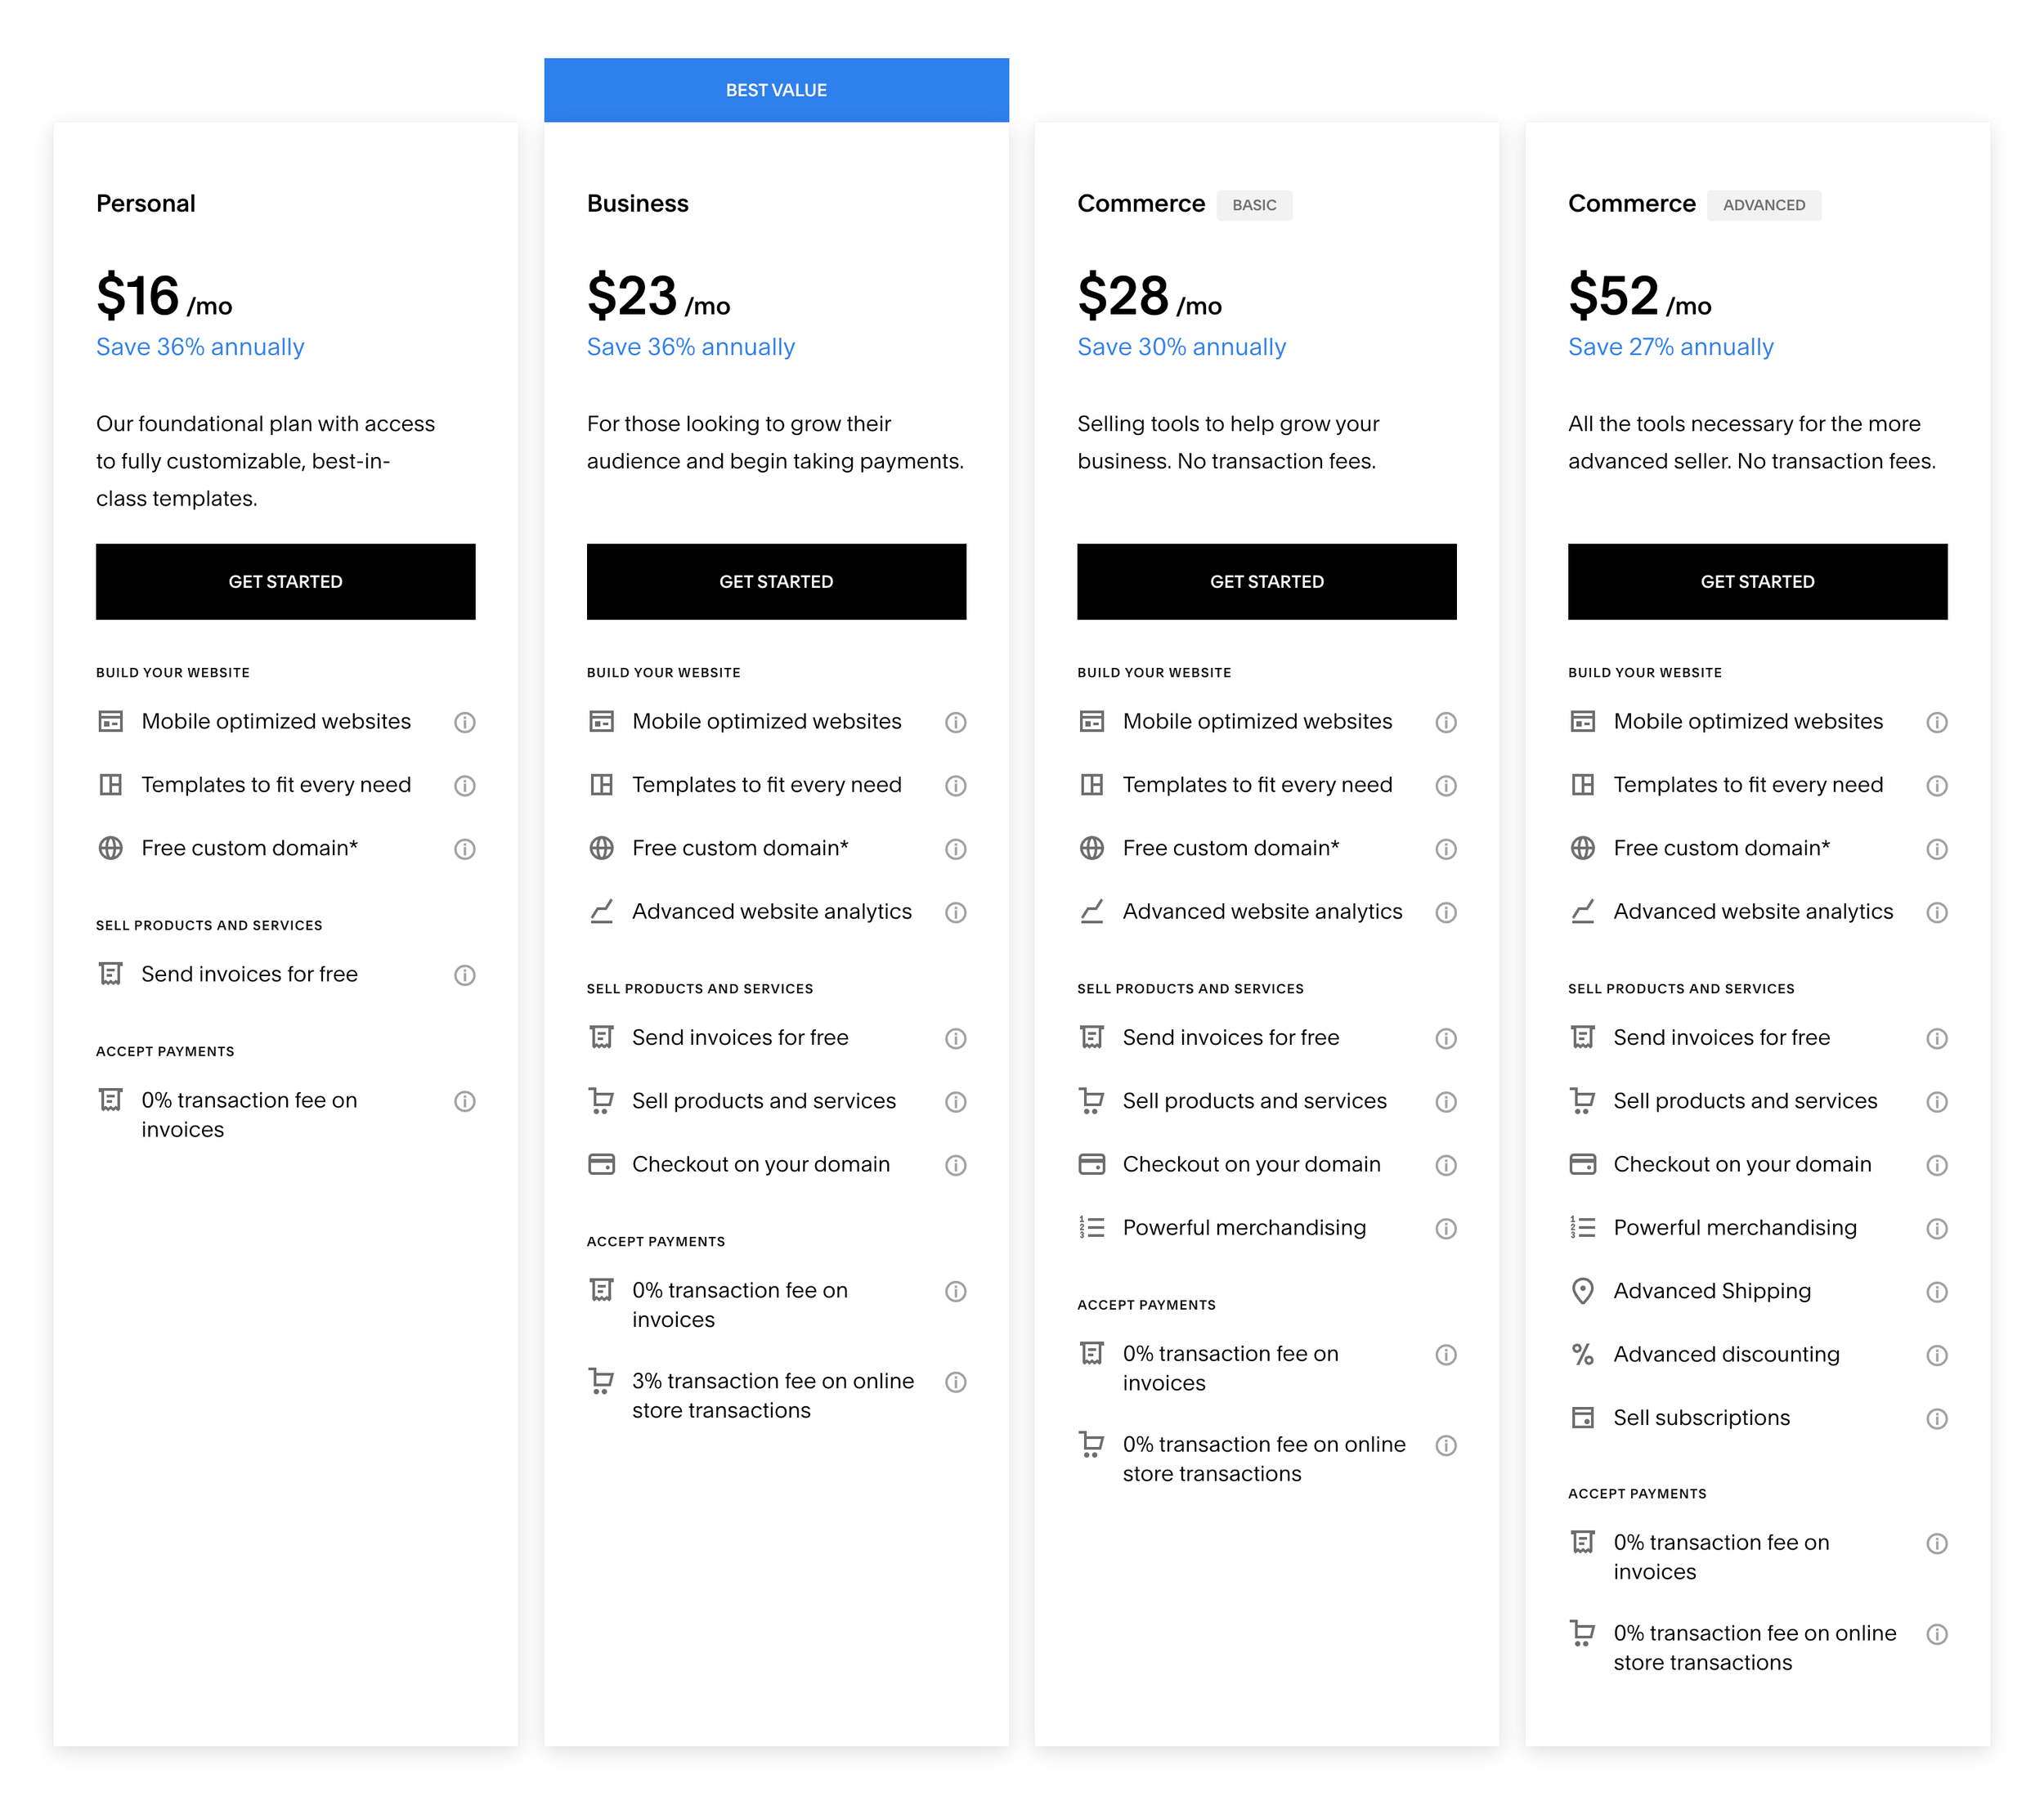Choose Get Started for Commerce Basic
The height and width of the screenshot is (1810, 2044).
click(1266, 582)
